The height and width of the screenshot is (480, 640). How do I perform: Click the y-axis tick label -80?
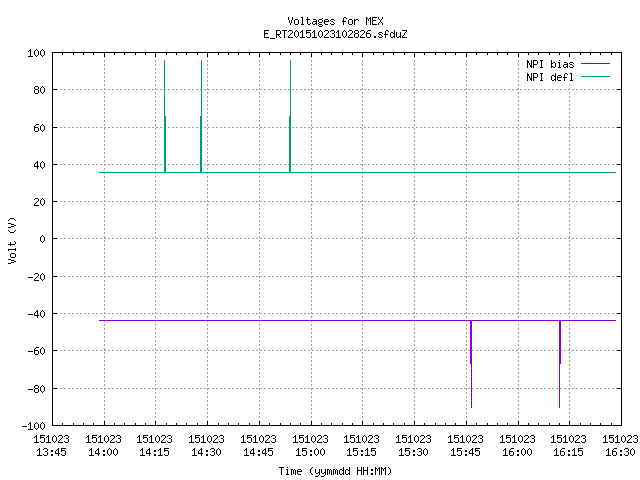36,389
